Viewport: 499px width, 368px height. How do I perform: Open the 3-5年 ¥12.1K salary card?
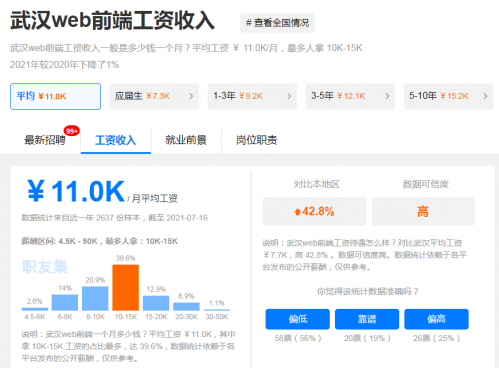click(x=350, y=96)
